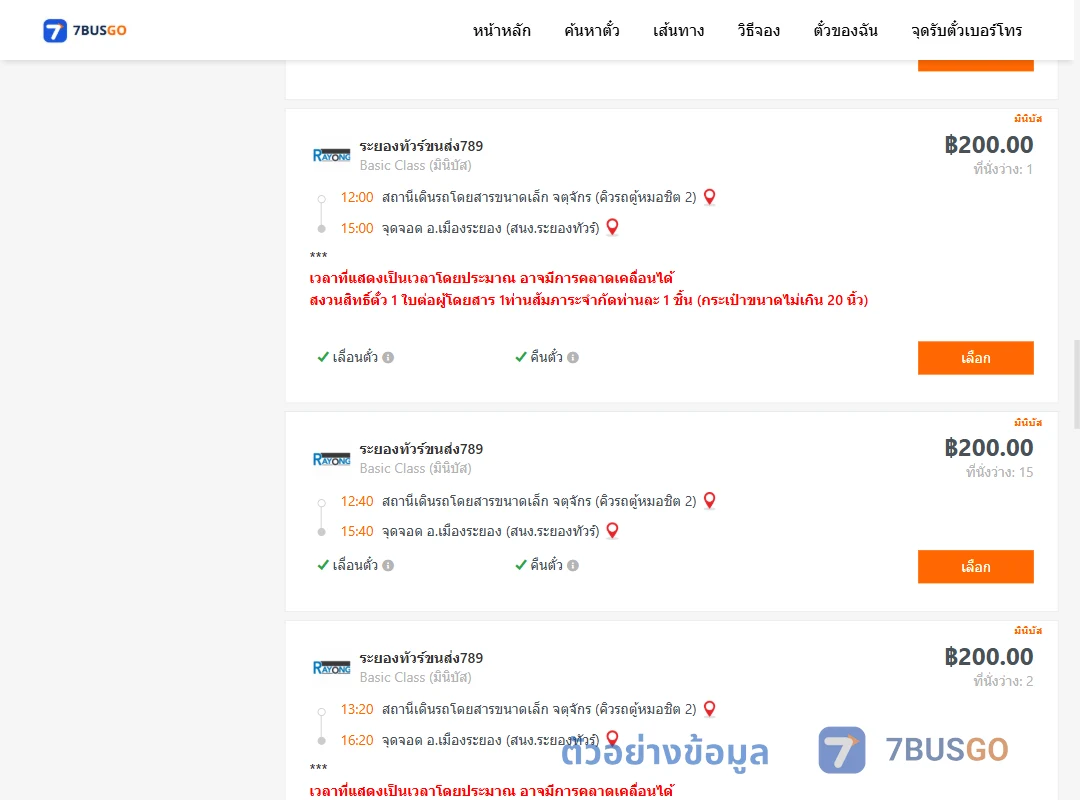This screenshot has height=800, width=1080.
Task: Show map pin for 12:40 departure station
Action: coord(709,500)
